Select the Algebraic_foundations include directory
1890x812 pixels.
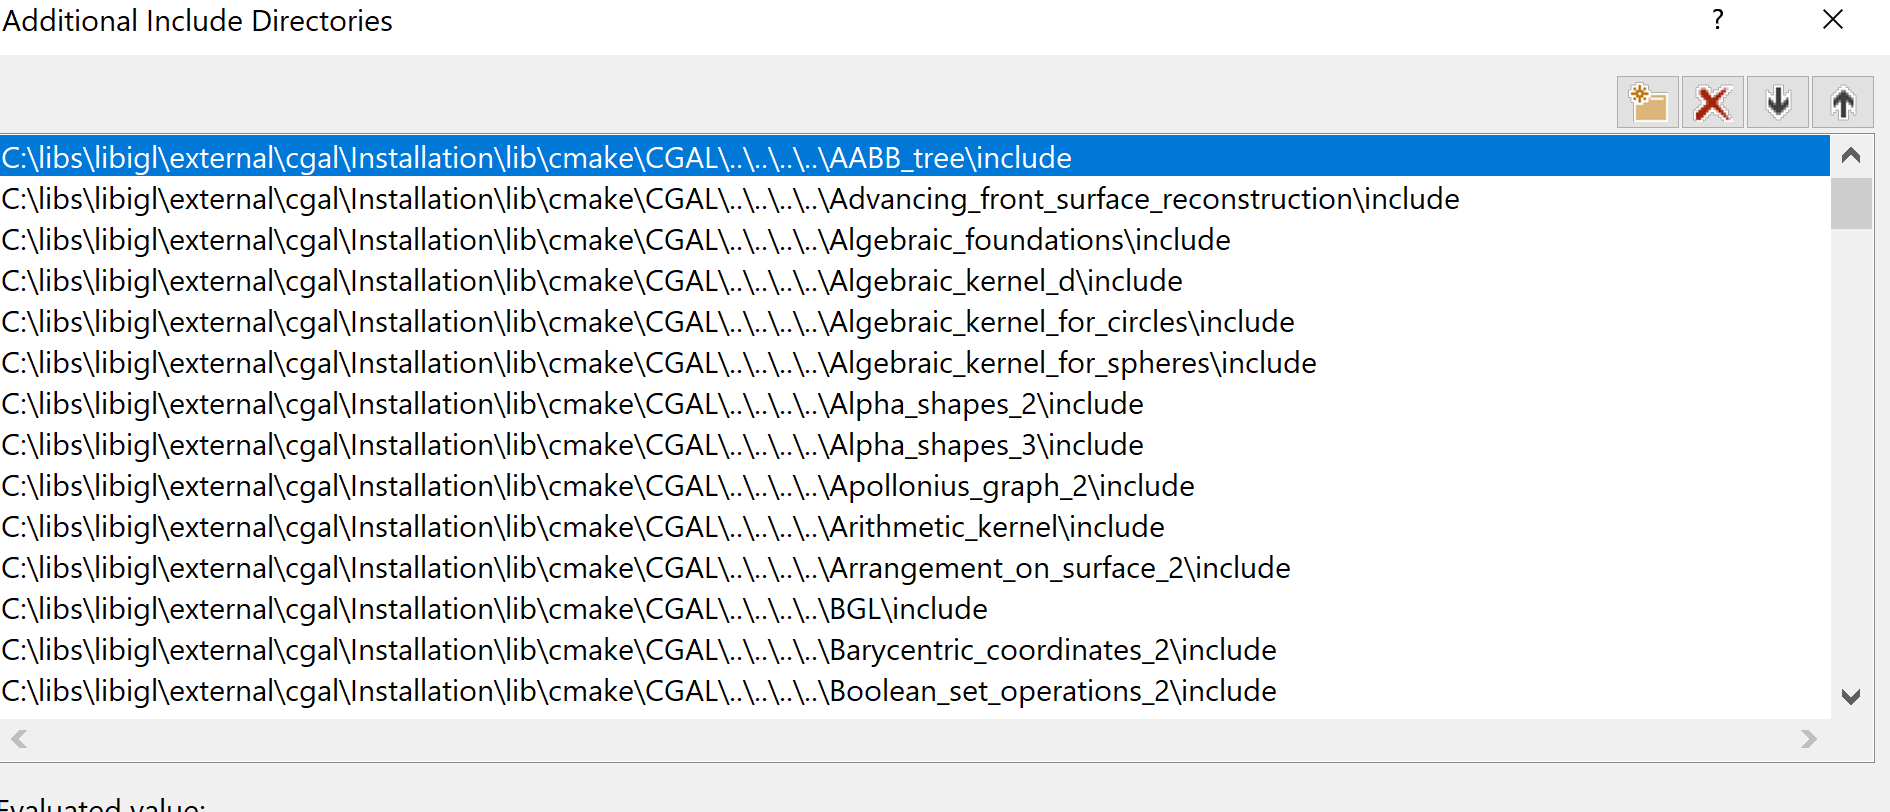616,240
